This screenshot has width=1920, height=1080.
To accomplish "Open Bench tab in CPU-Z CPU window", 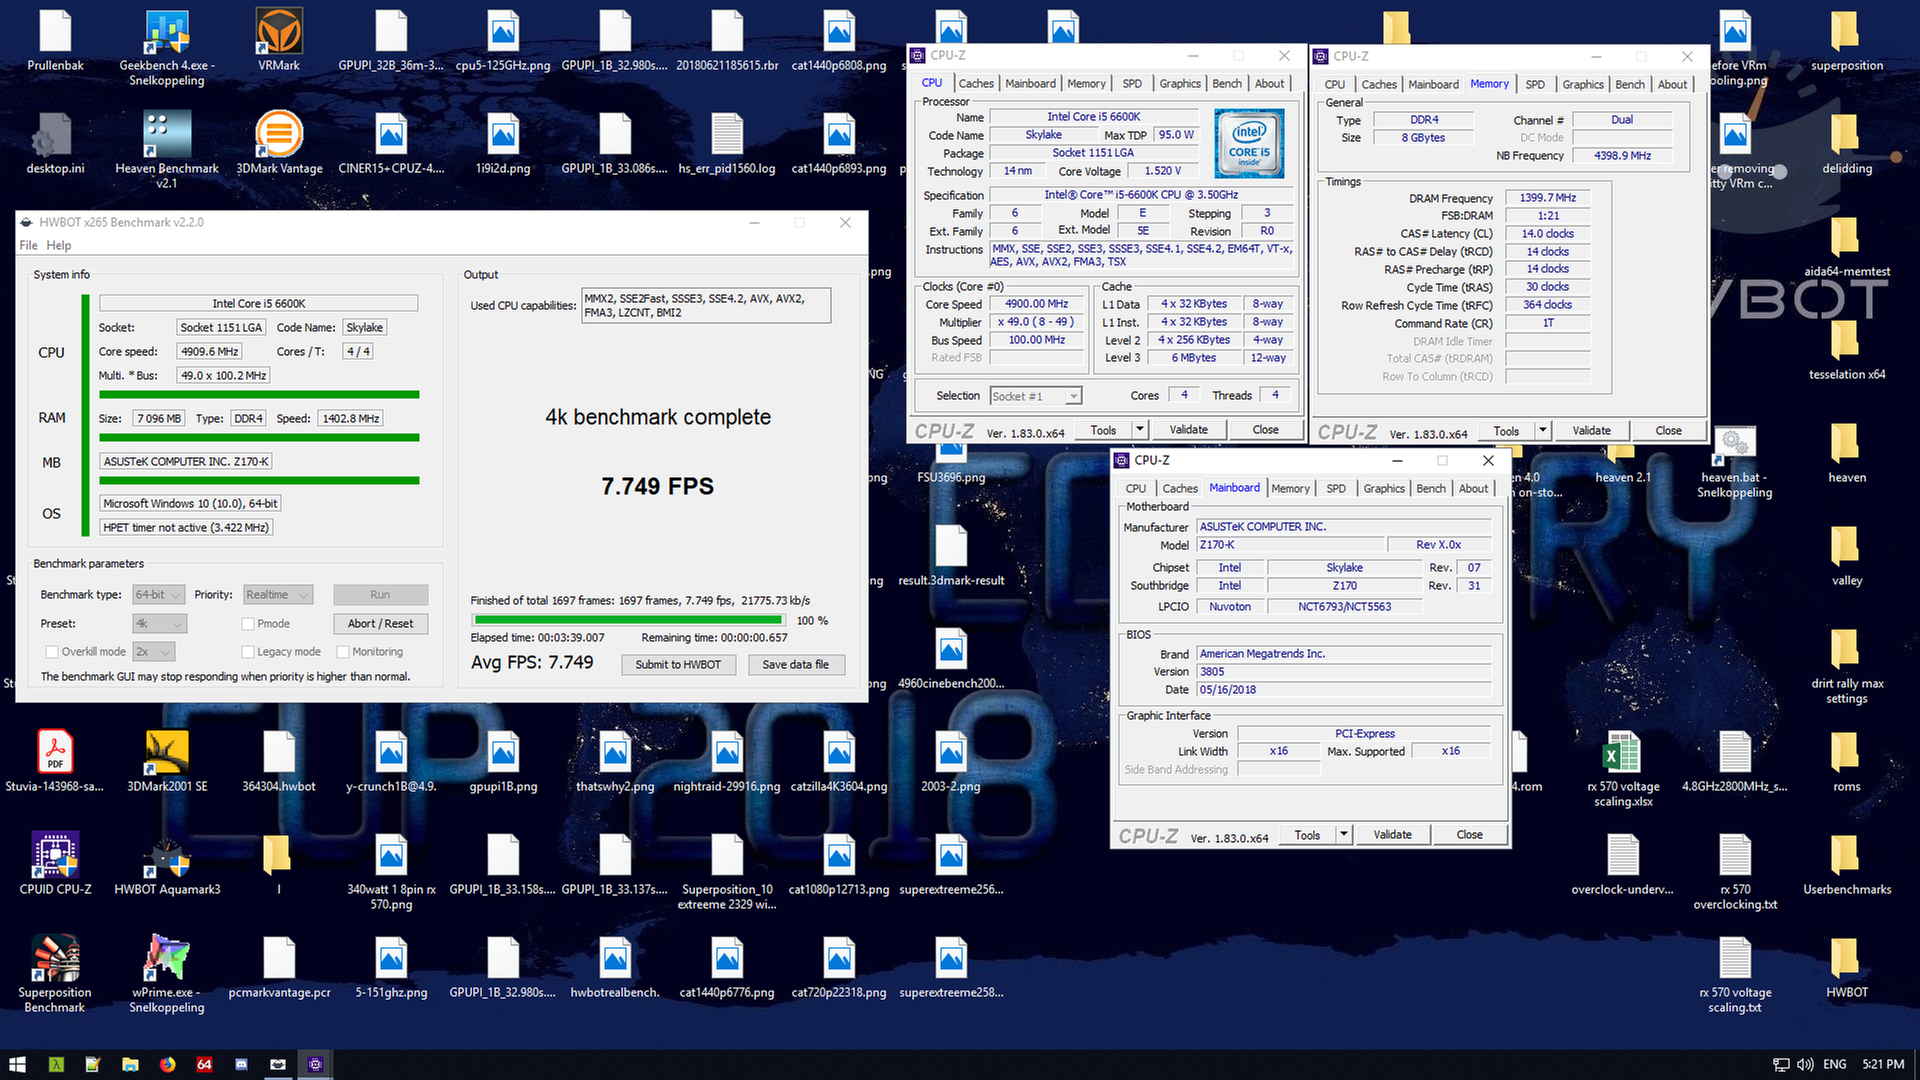I will click(x=1227, y=84).
